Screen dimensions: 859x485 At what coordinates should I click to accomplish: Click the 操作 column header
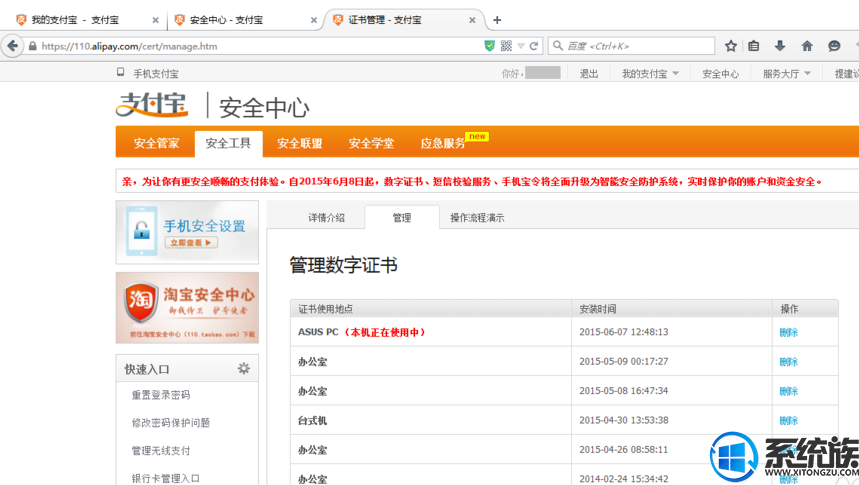click(789, 309)
